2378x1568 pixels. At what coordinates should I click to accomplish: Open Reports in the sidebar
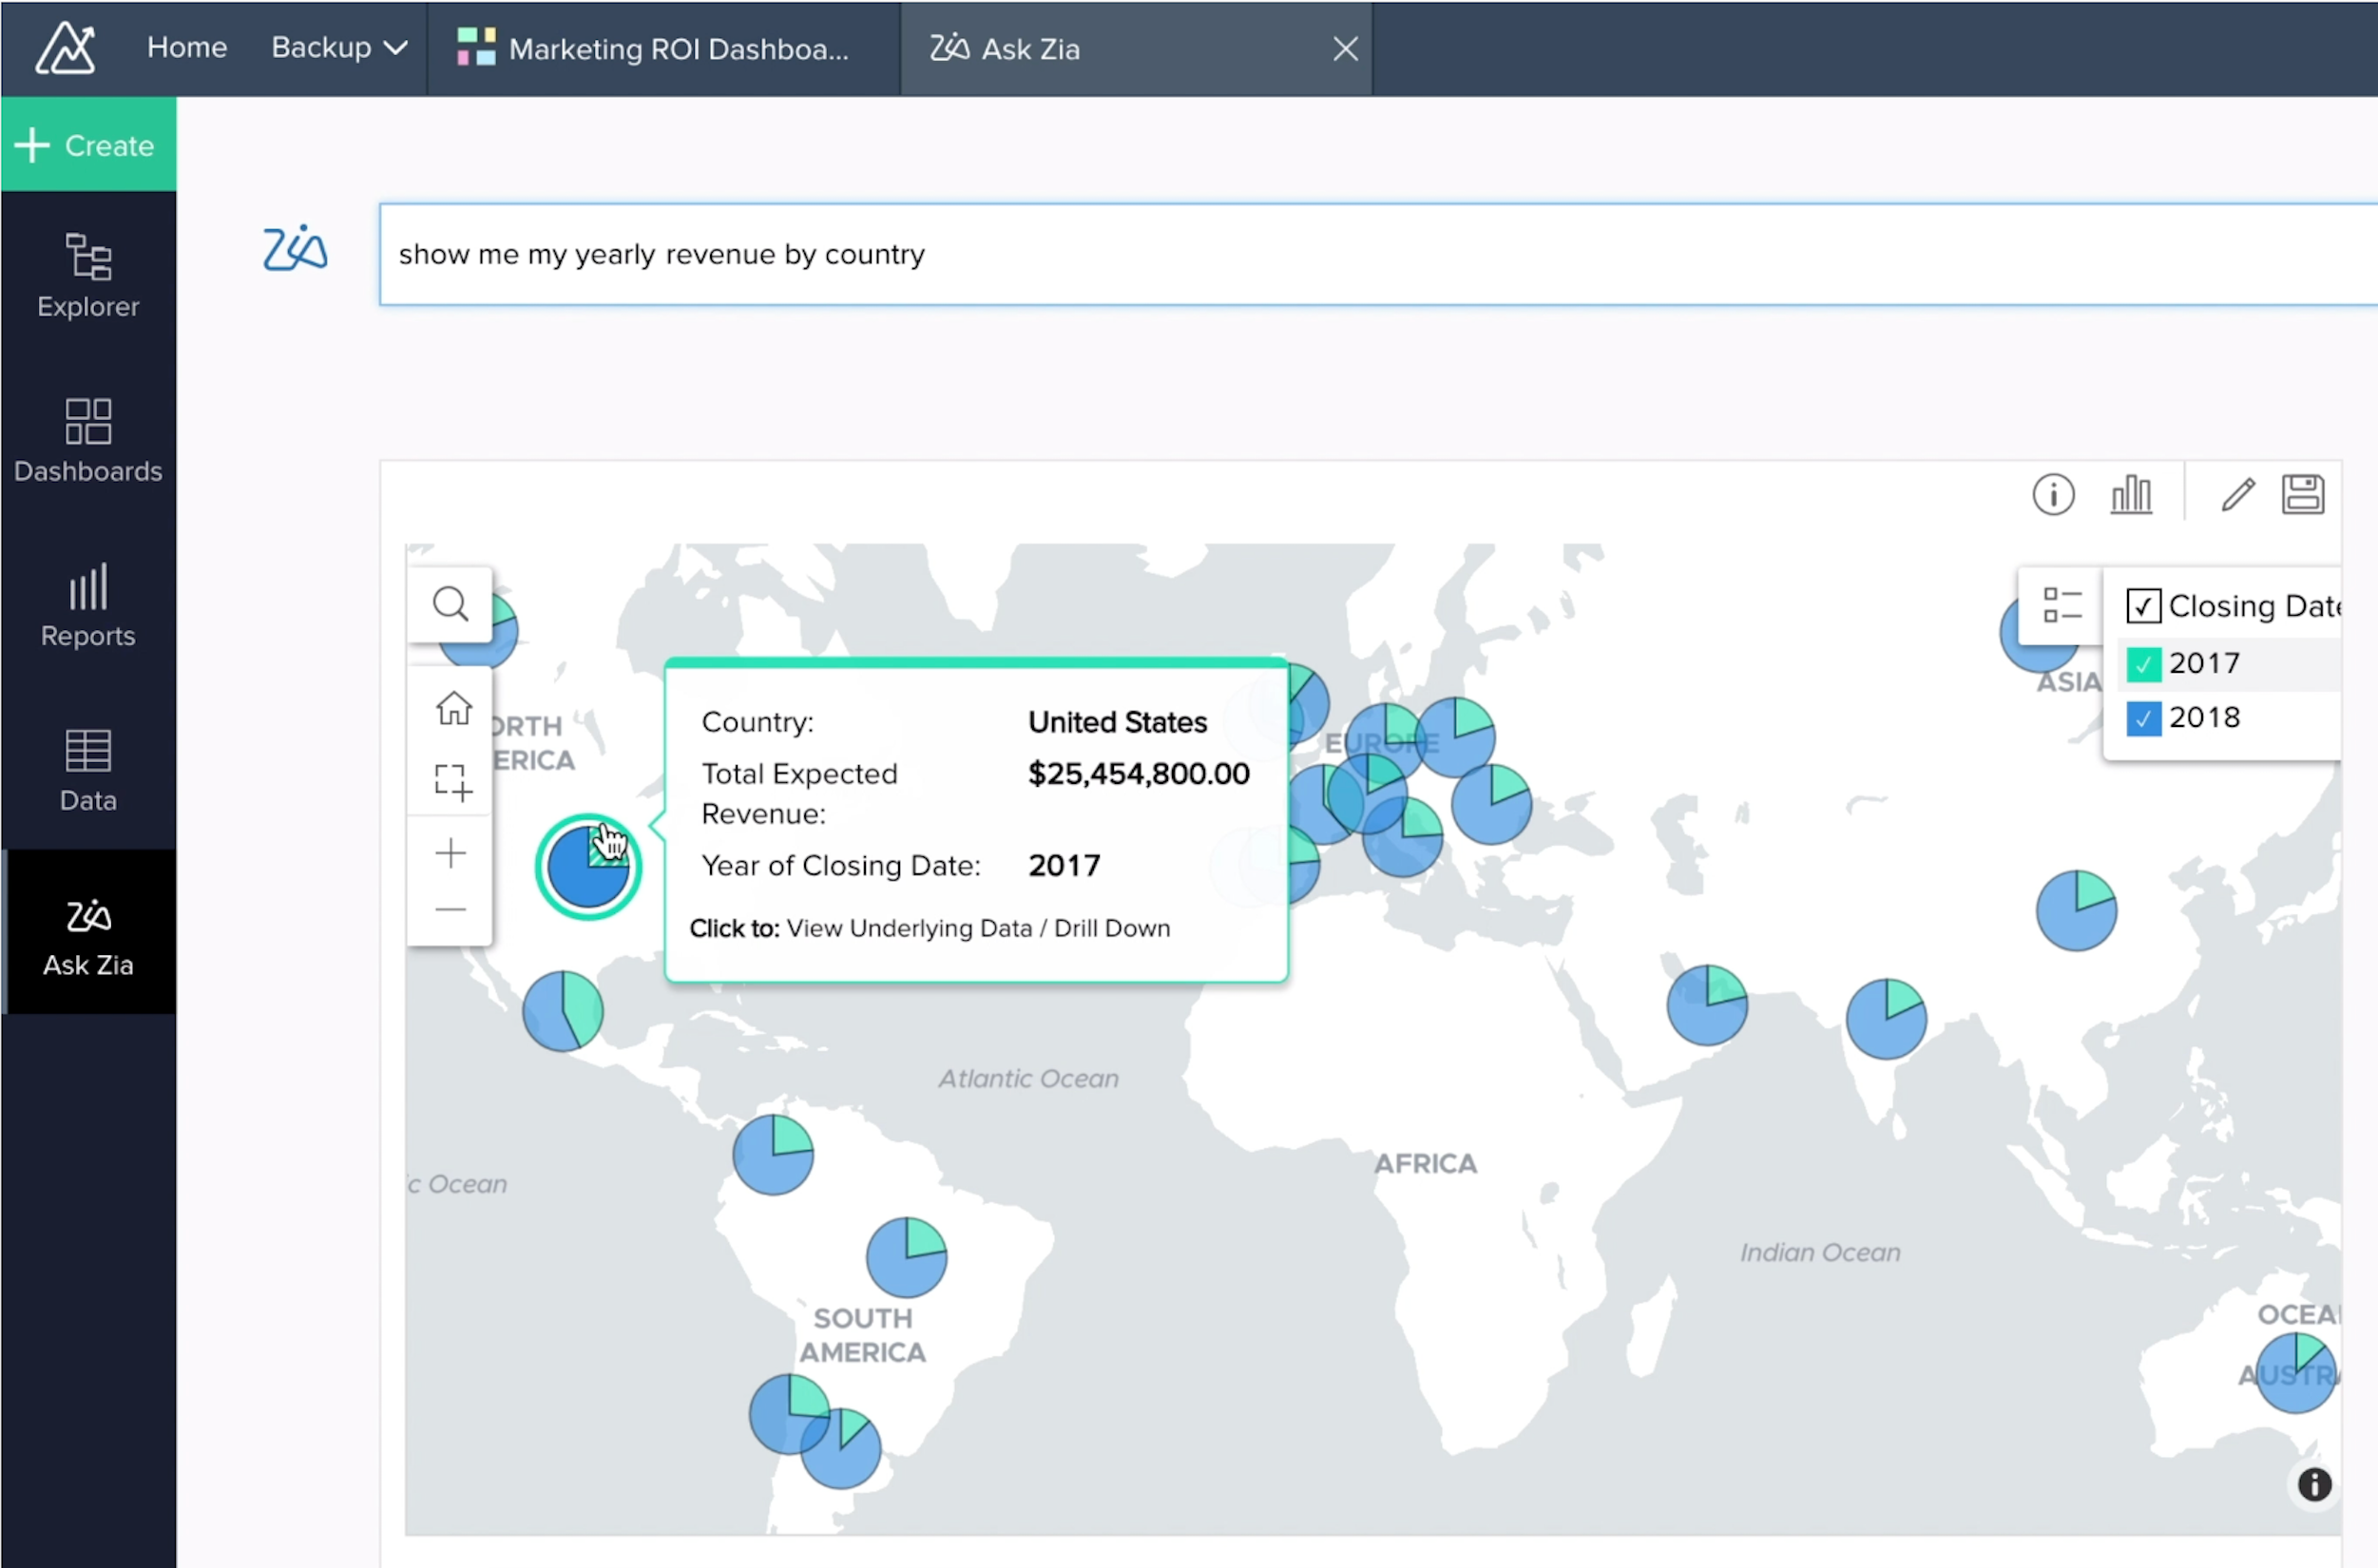[x=88, y=605]
